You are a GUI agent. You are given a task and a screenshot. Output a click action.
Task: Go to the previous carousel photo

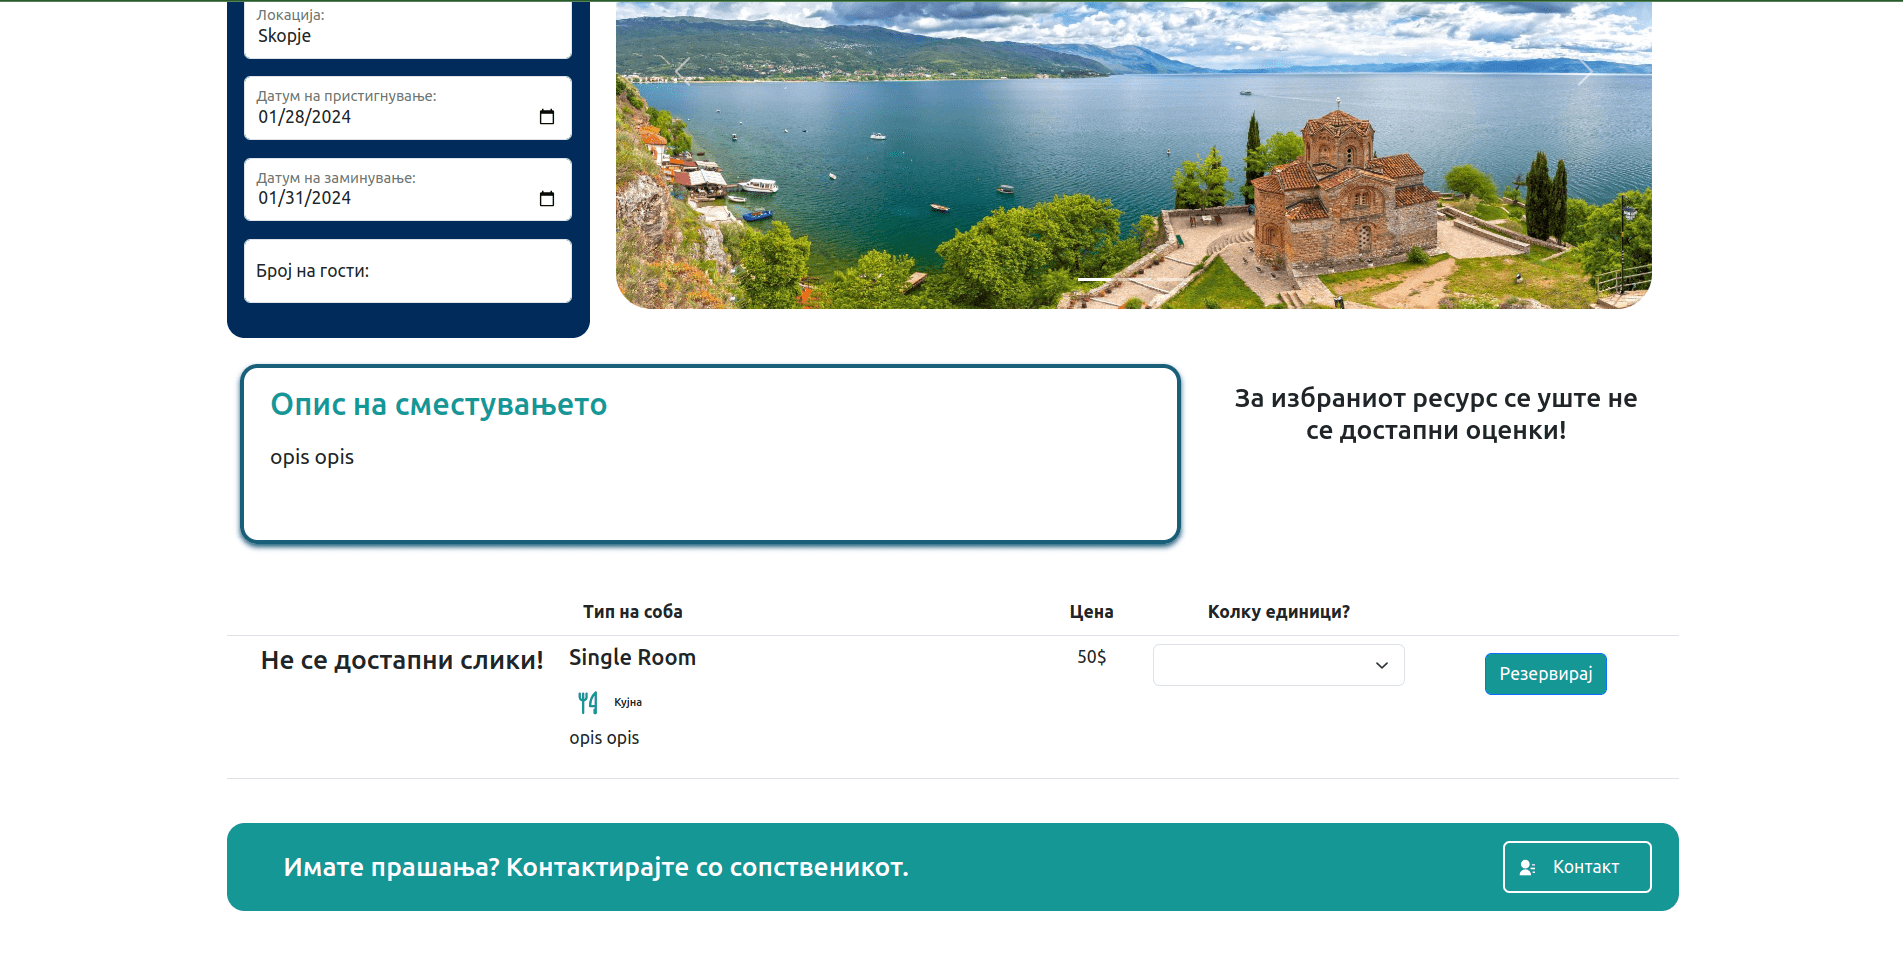[x=683, y=70]
